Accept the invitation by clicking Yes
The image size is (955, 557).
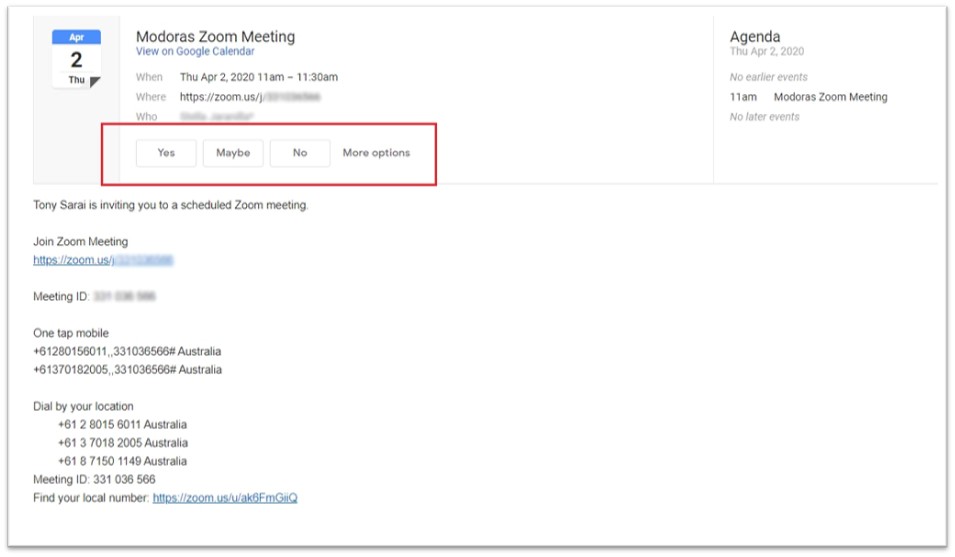166,153
